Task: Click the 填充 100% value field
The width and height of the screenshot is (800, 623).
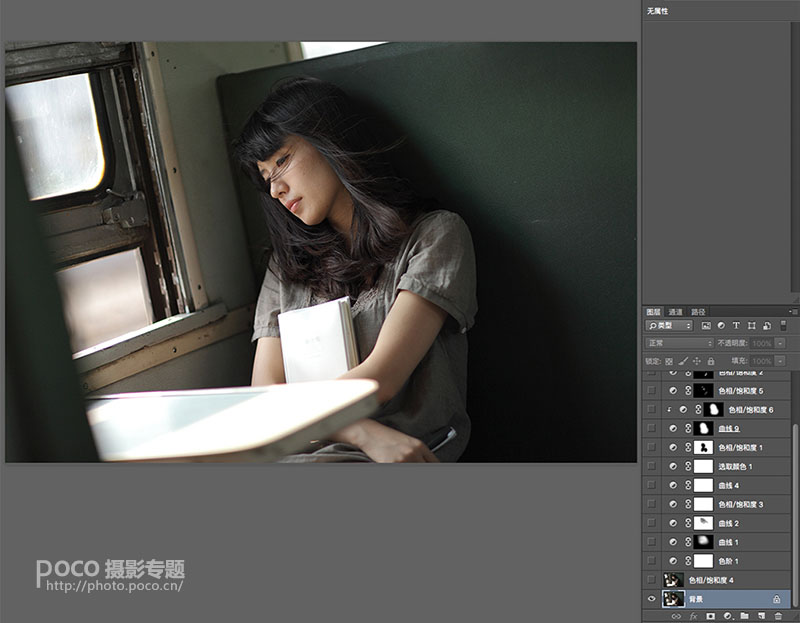Action: pyautogui.click(x=762, y=361)
